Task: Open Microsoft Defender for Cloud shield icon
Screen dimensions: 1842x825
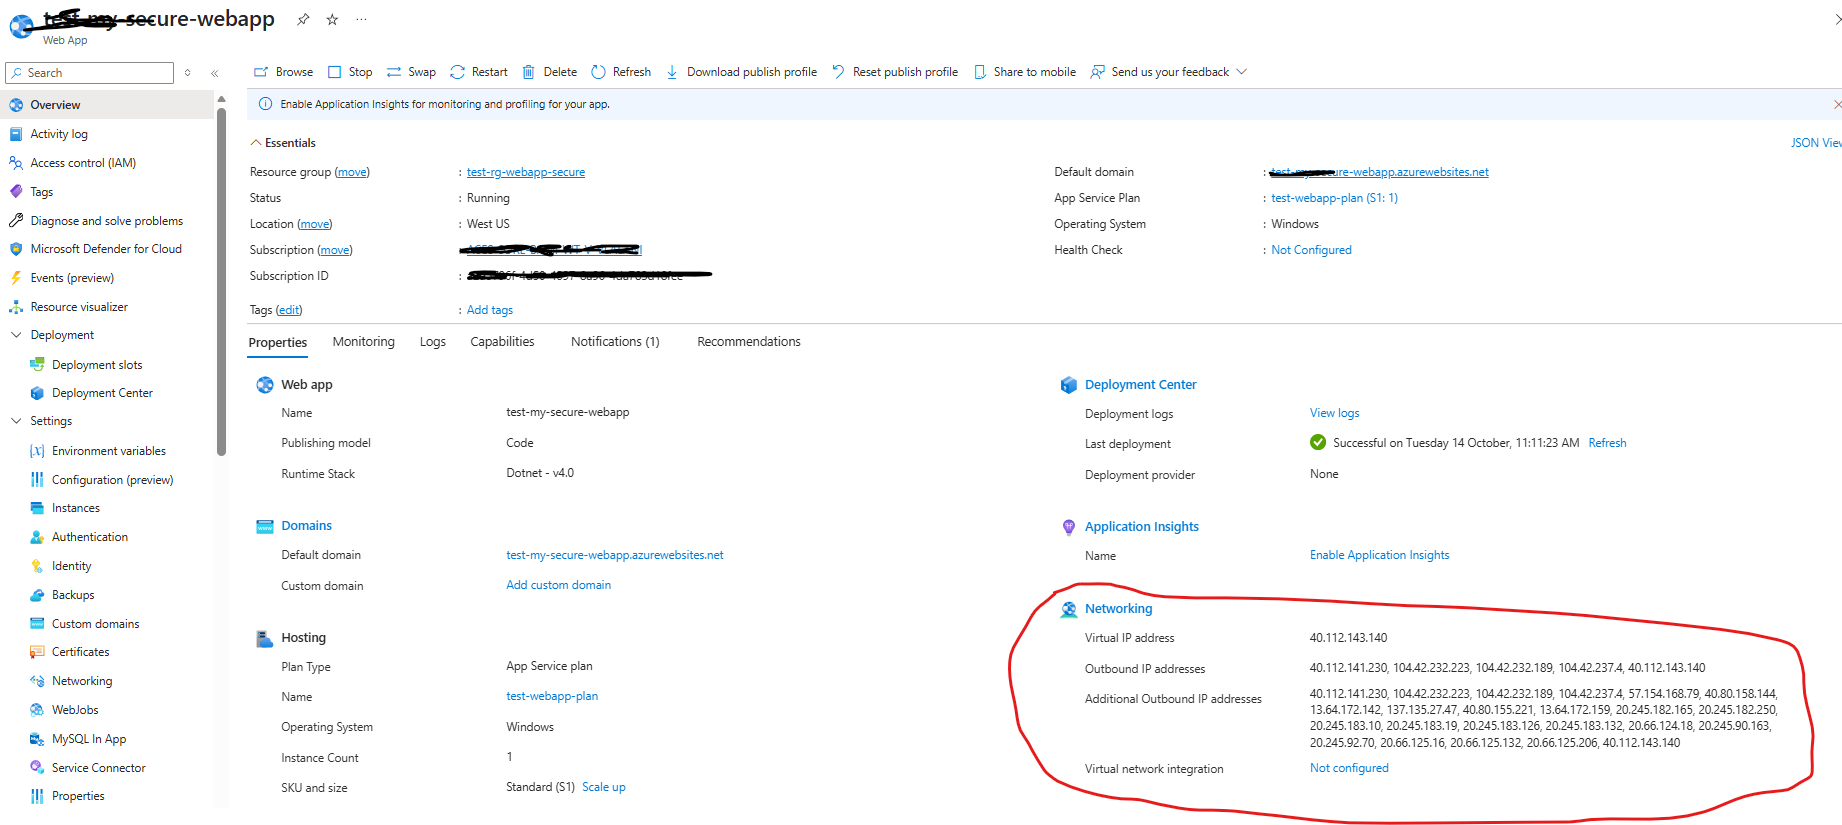Action: [16, 249]
